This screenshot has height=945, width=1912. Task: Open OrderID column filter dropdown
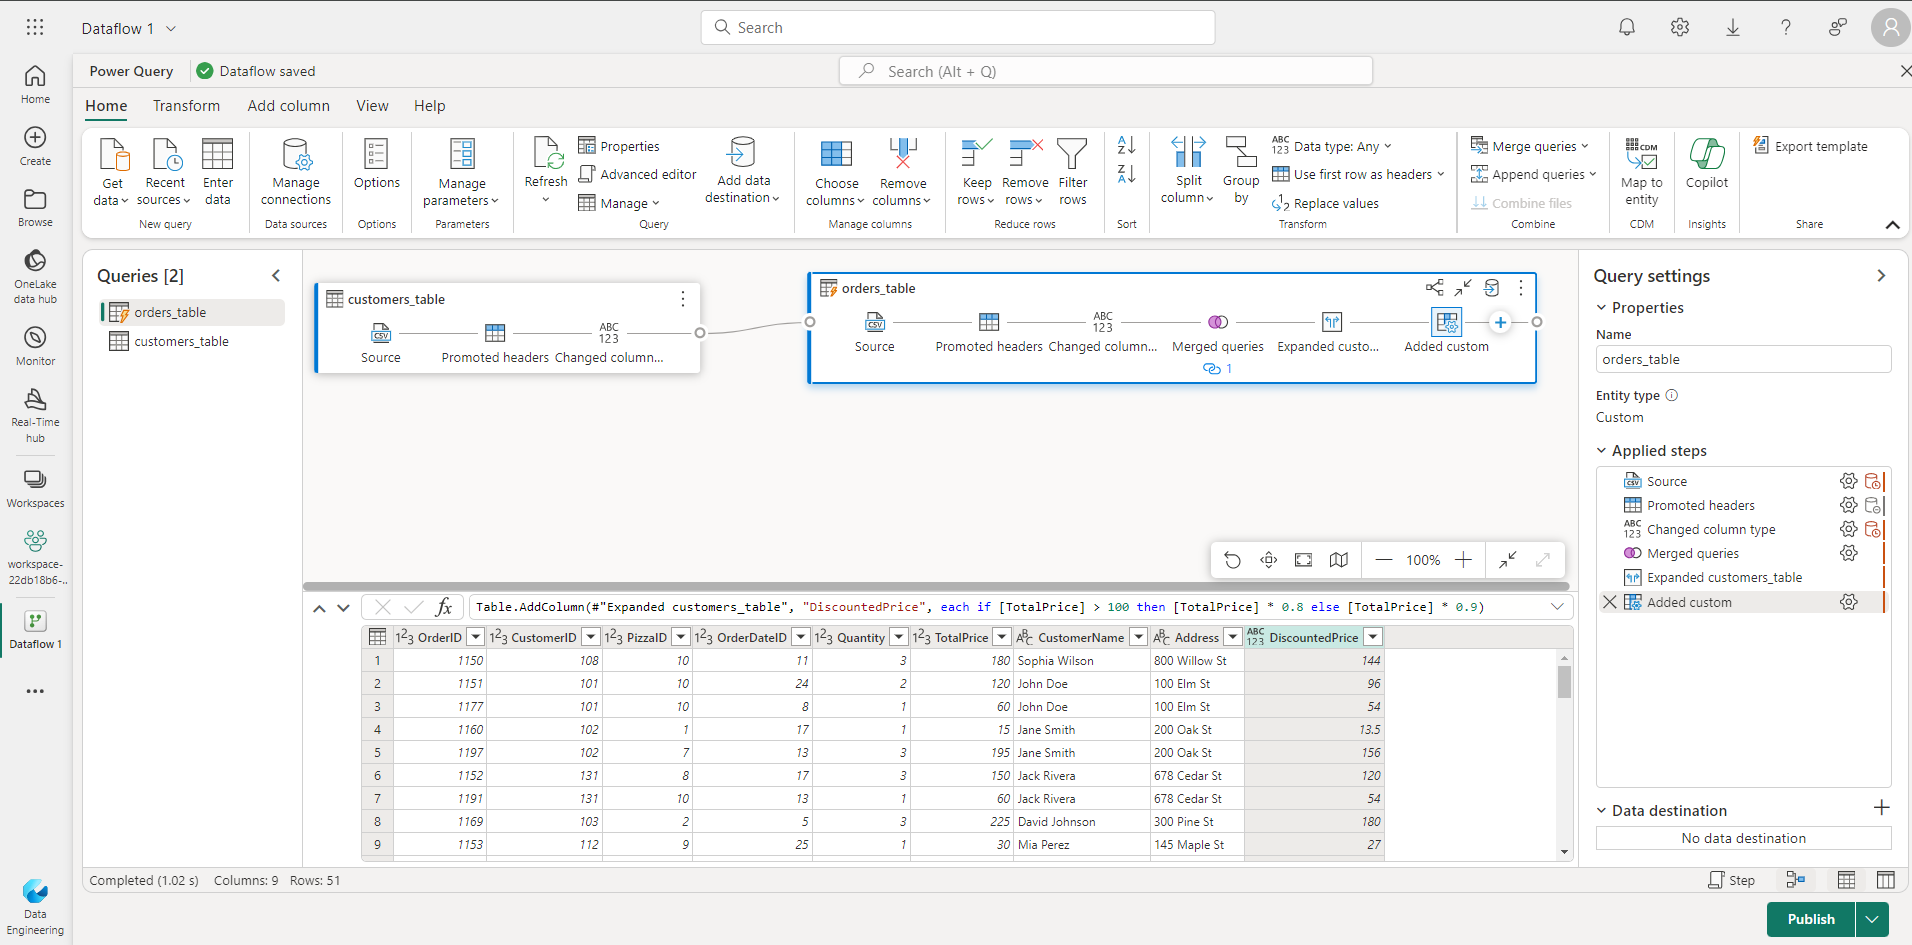[476, 637]
